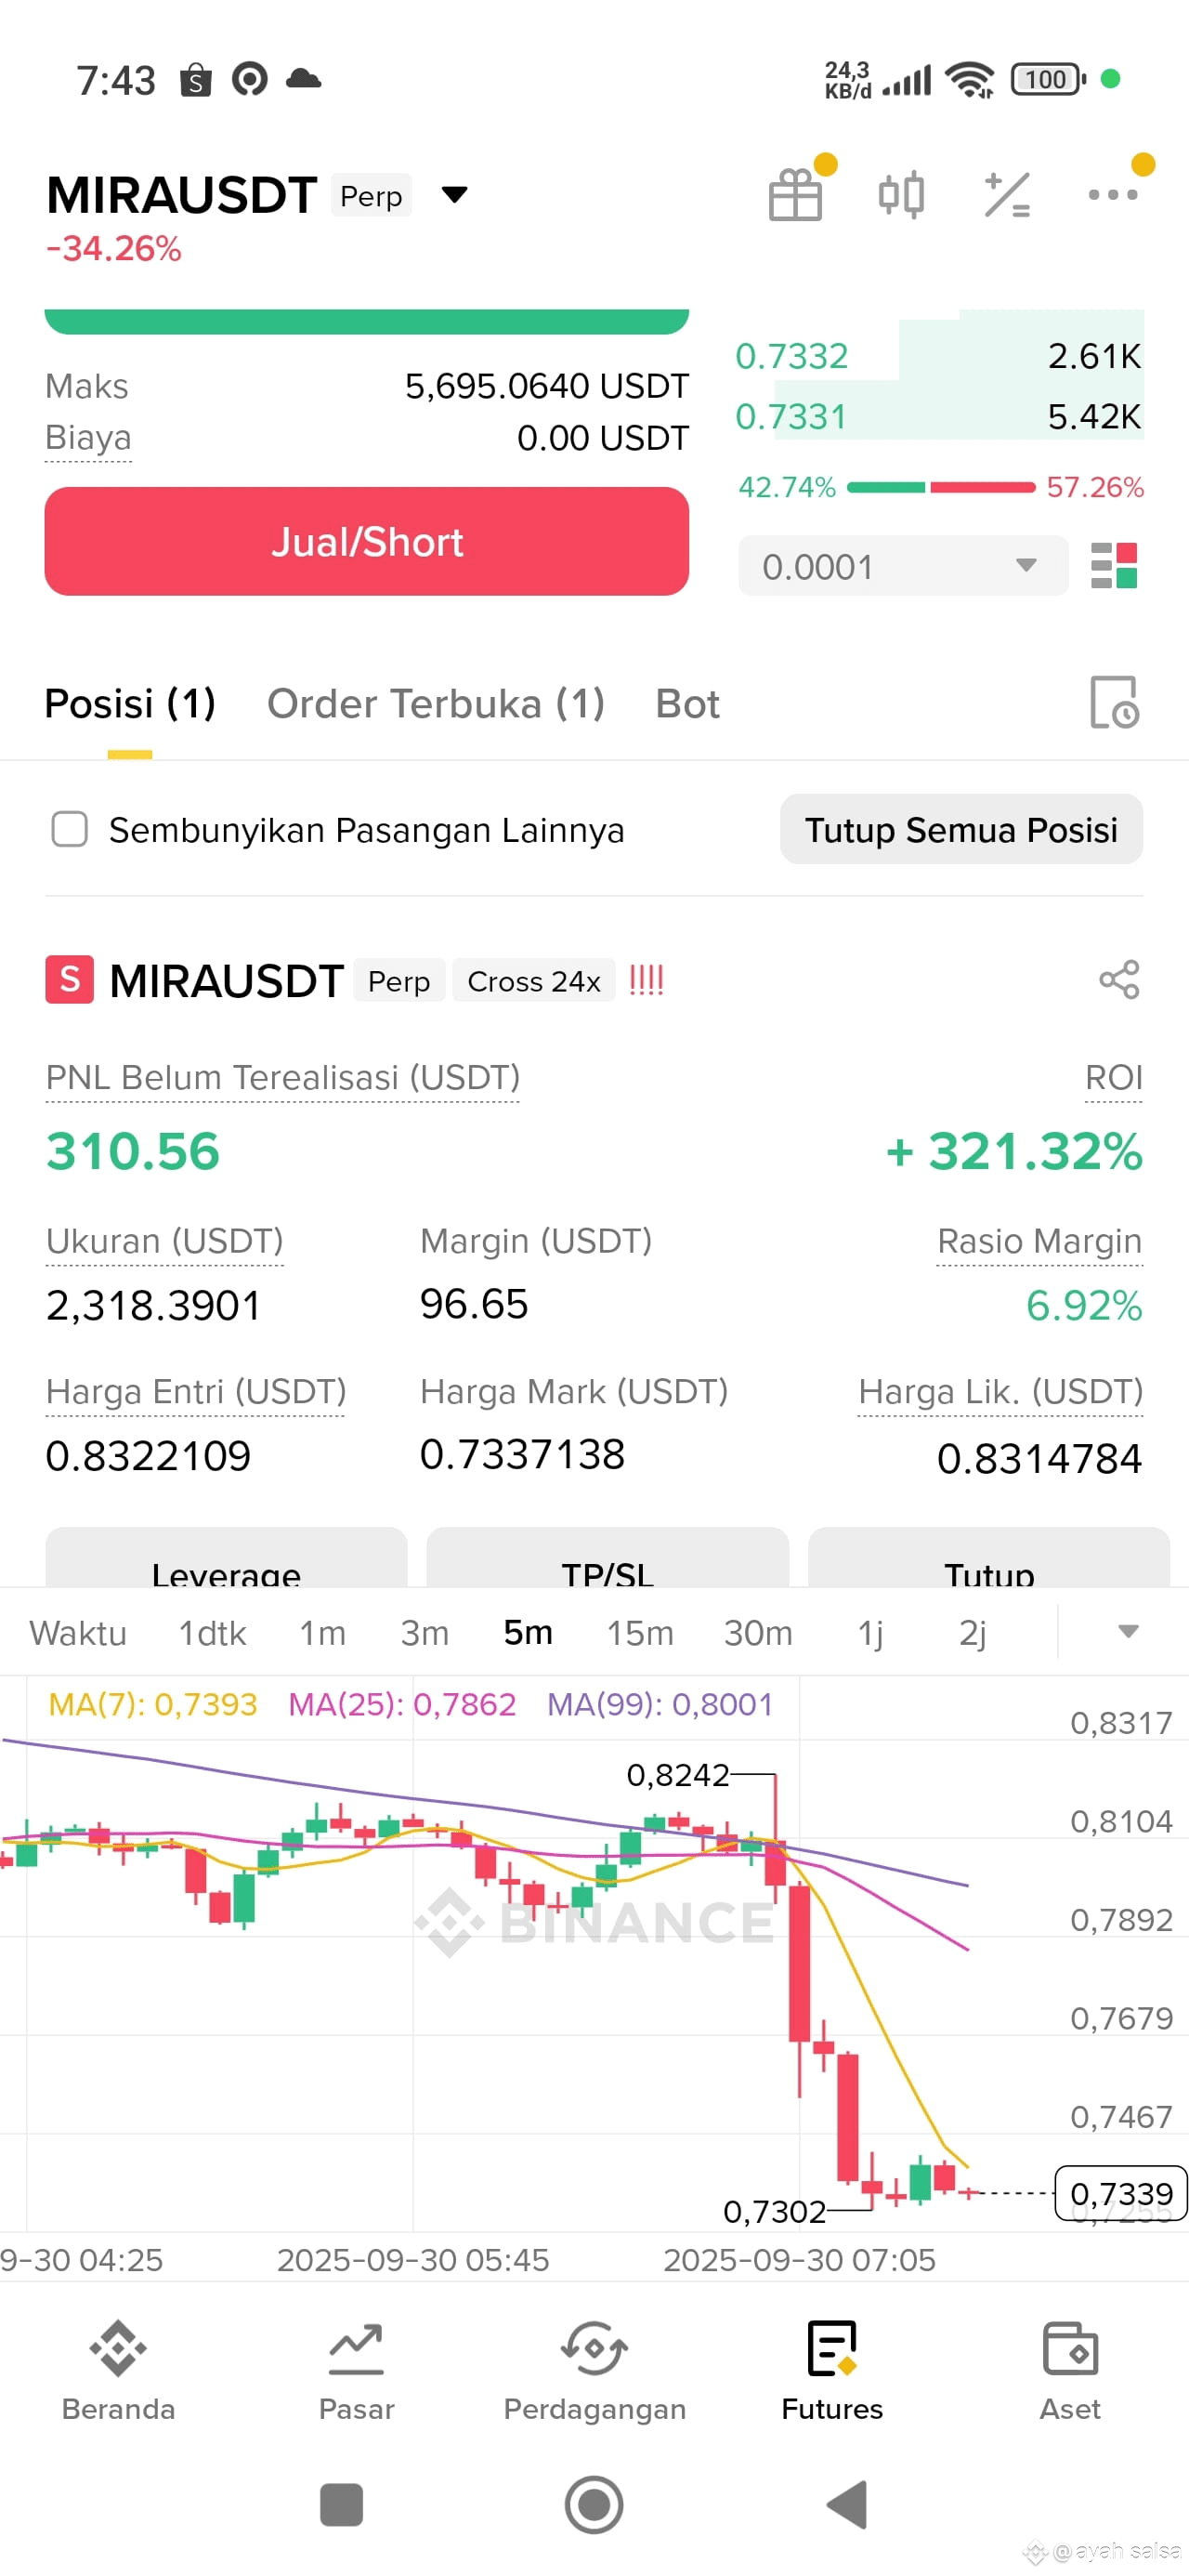The image size is (1189, 2576).
Task: Tap the MA(7): 0,7393 indicator
Action: [x=153, y=1704]
